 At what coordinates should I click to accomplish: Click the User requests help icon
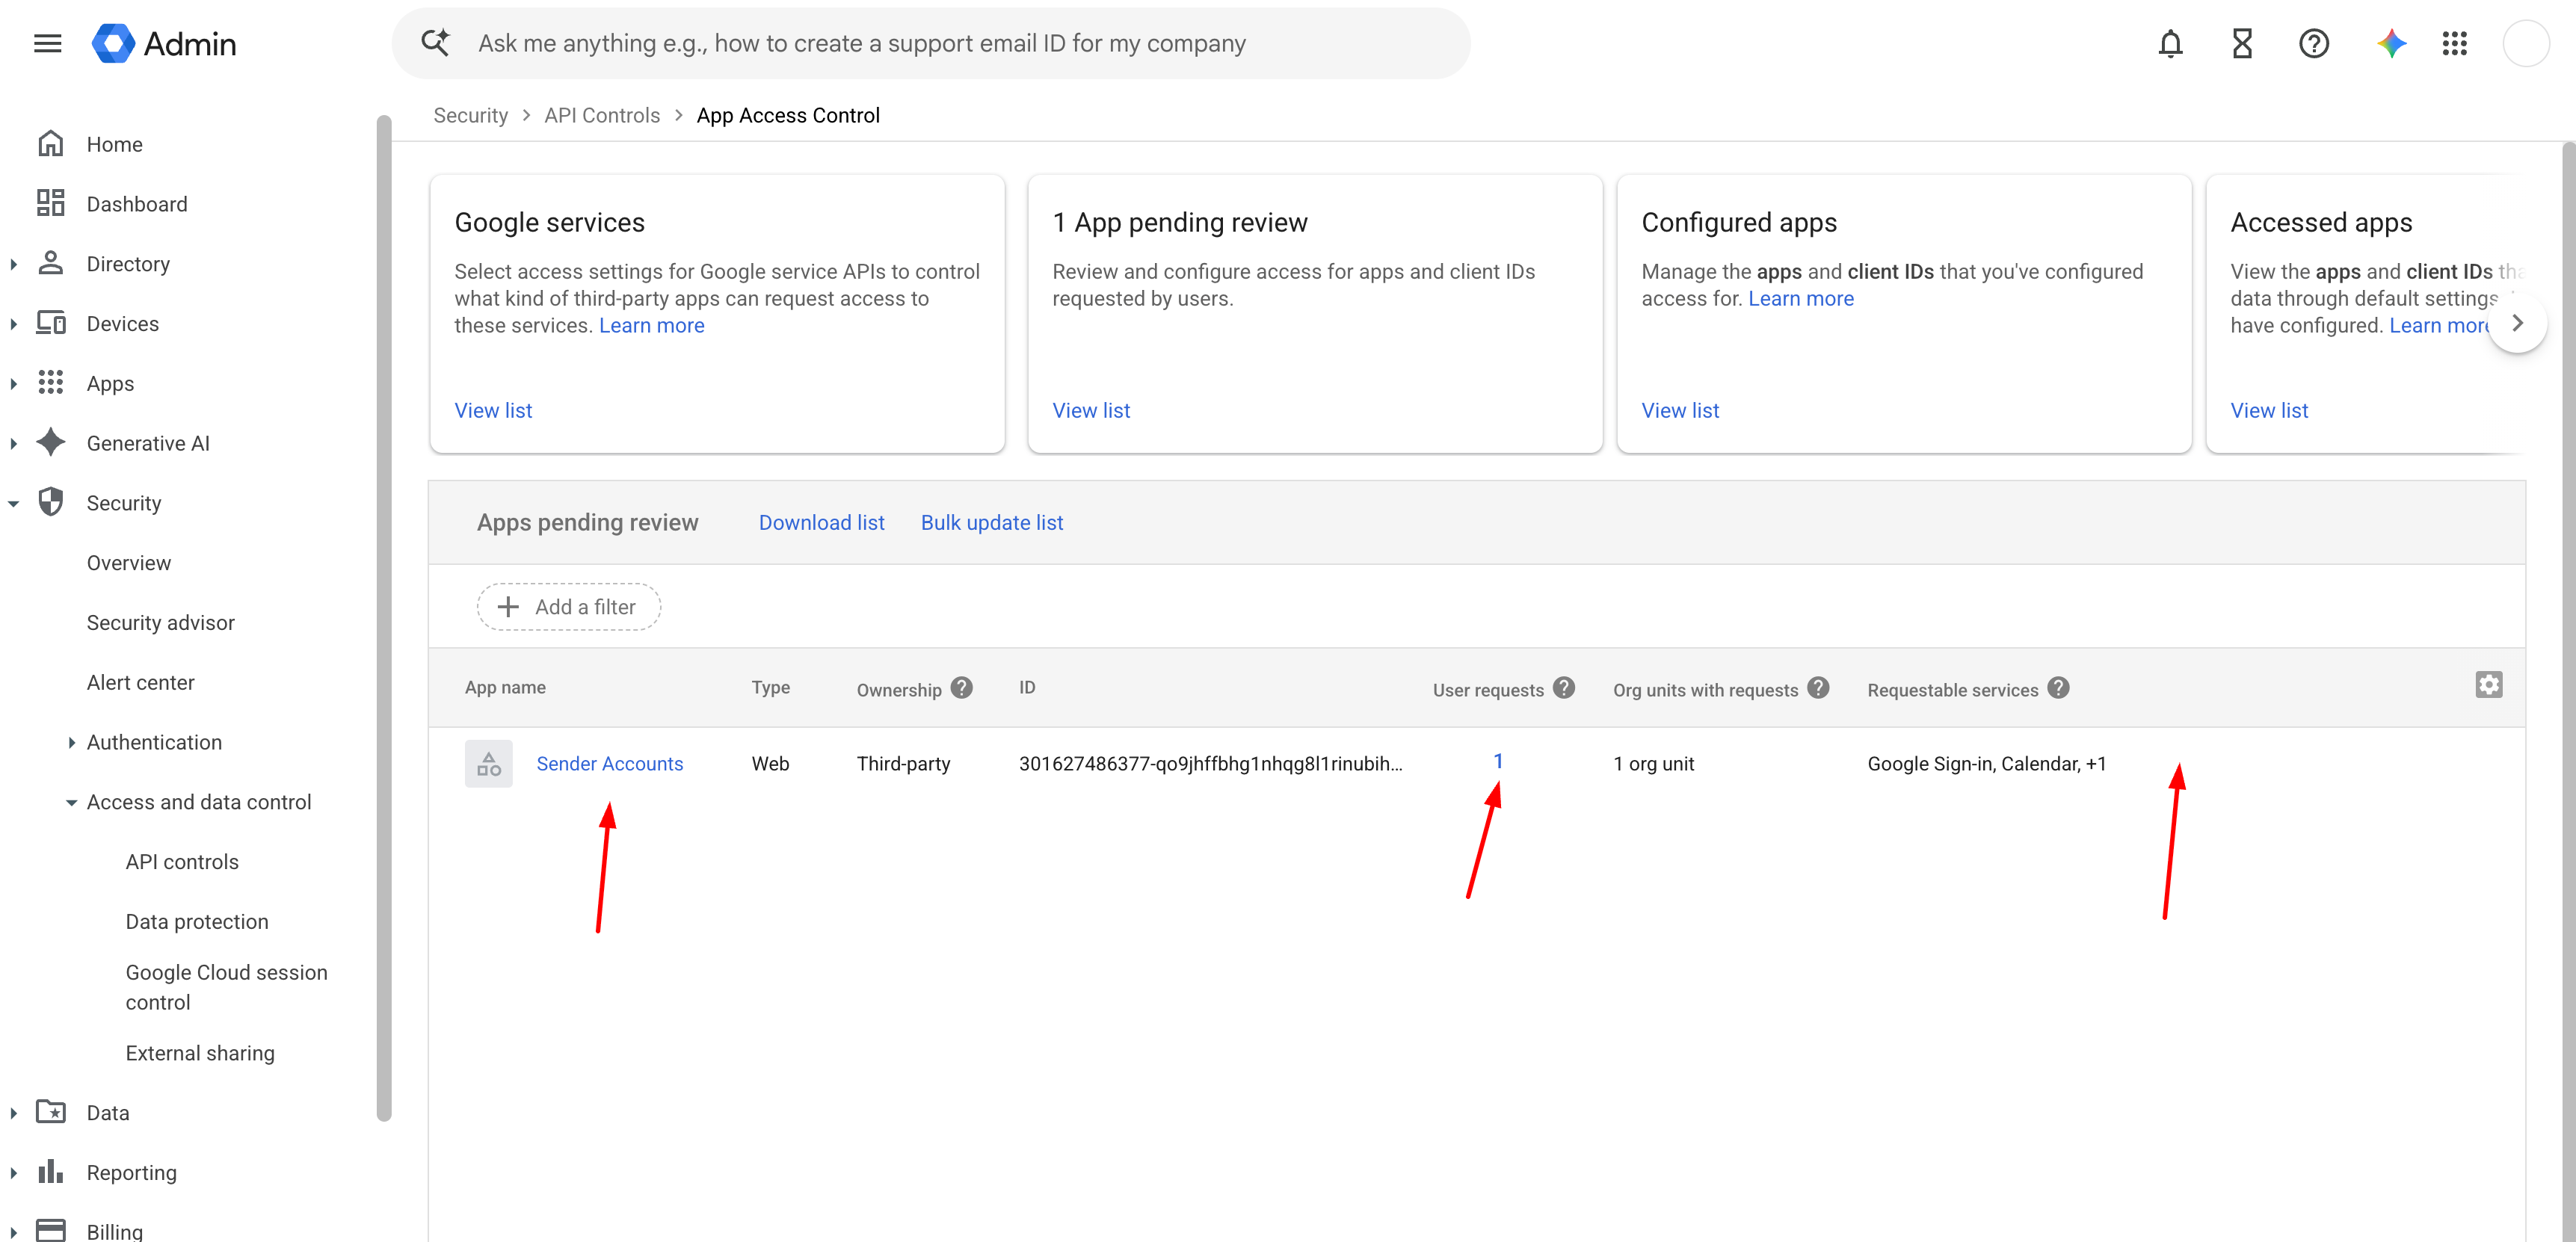tap(1564, 688)
